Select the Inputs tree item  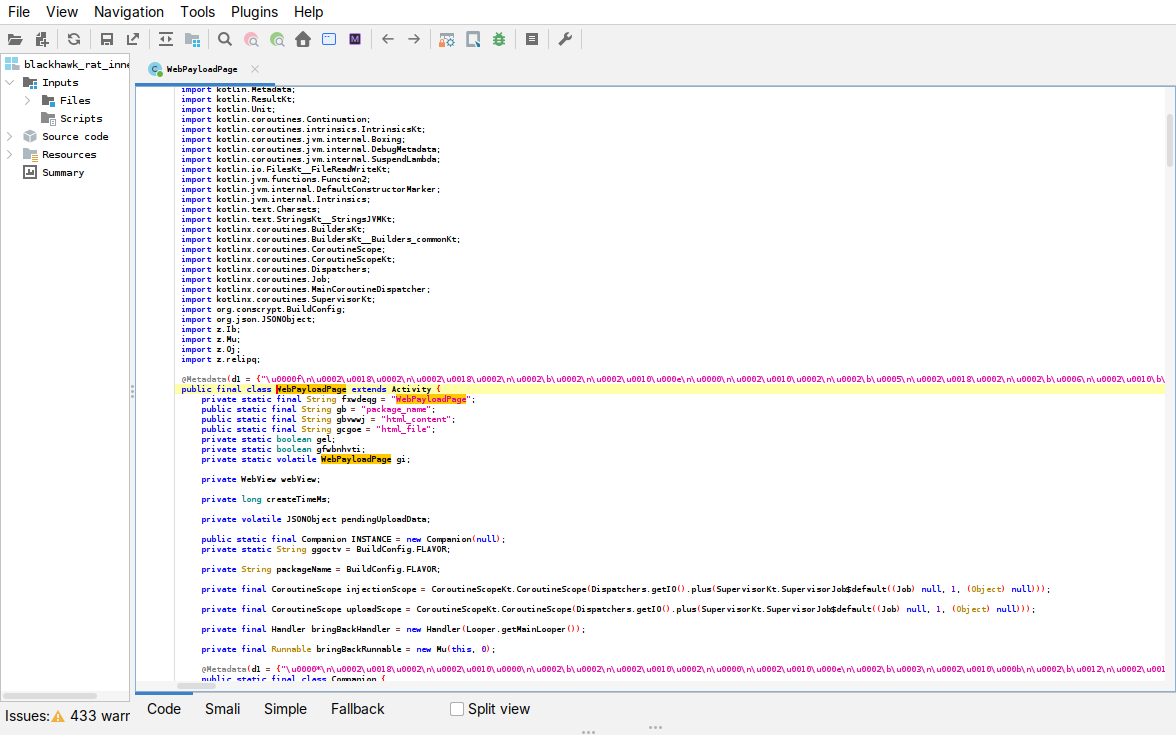click(60, 82)
